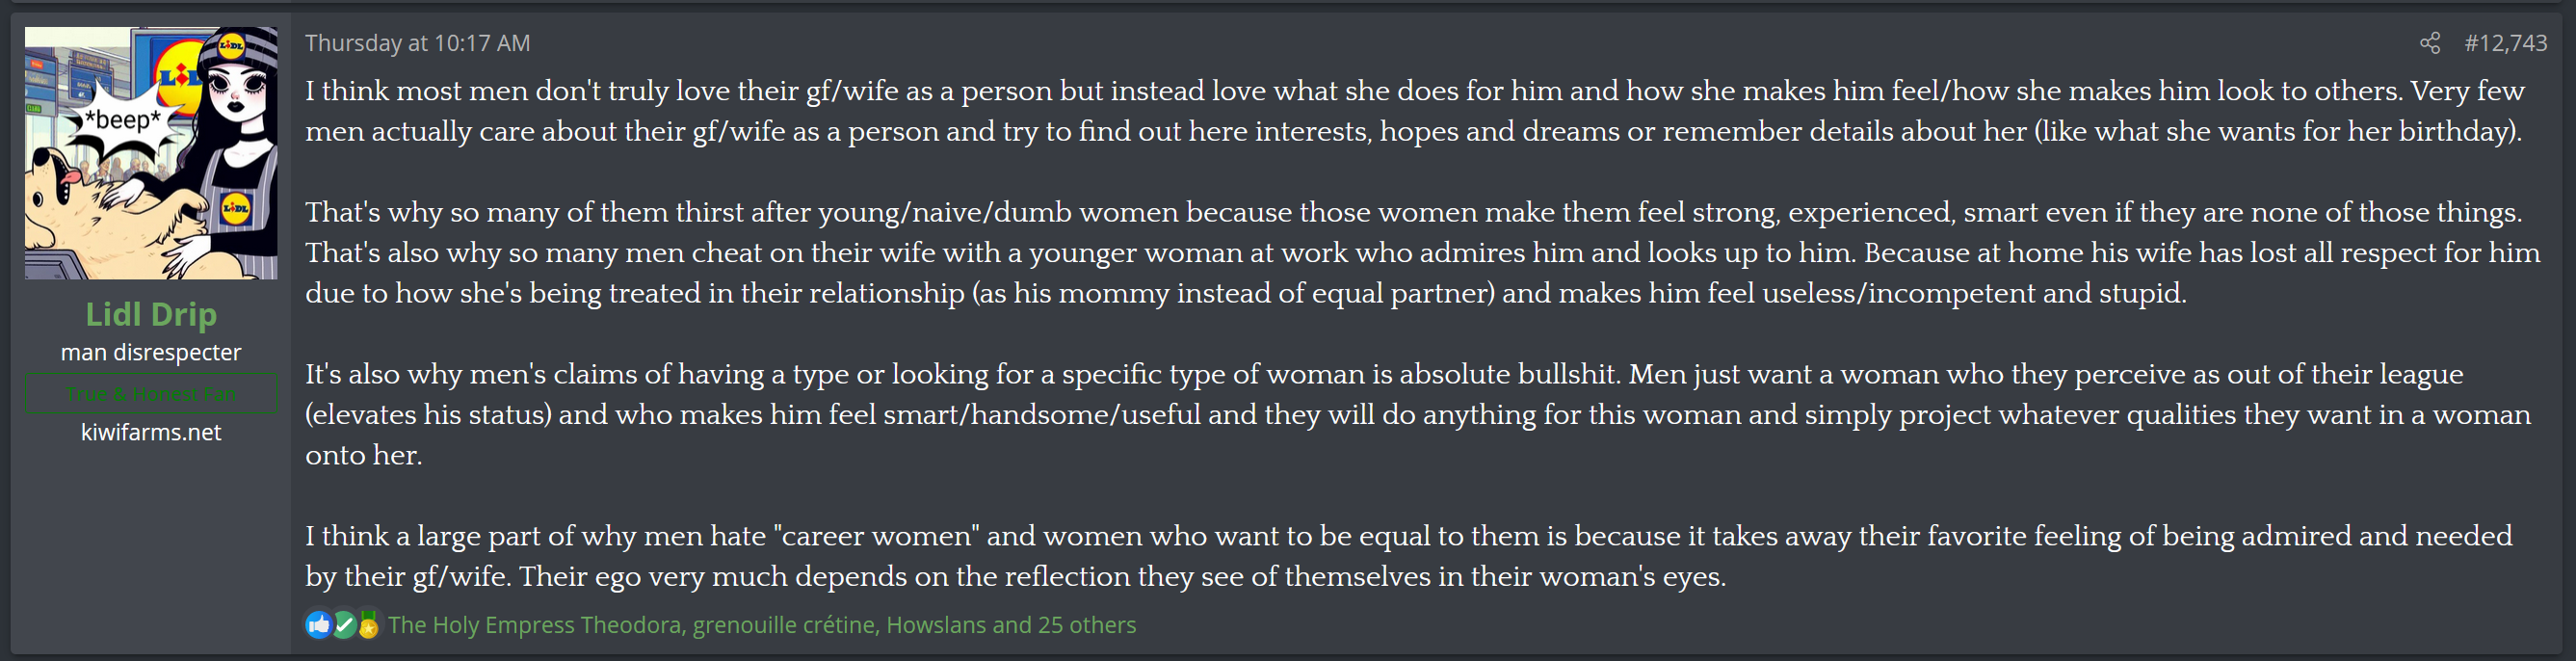Open "The Holy Empress Theodora" in reactions list
Screen dimensions: 2576x661
point(535,625)
